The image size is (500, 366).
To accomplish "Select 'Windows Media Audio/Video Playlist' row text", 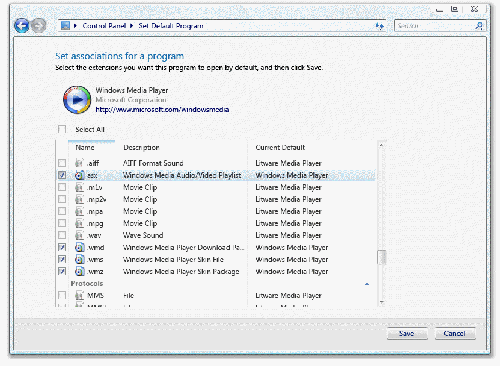I will click(x=182, y=175).
